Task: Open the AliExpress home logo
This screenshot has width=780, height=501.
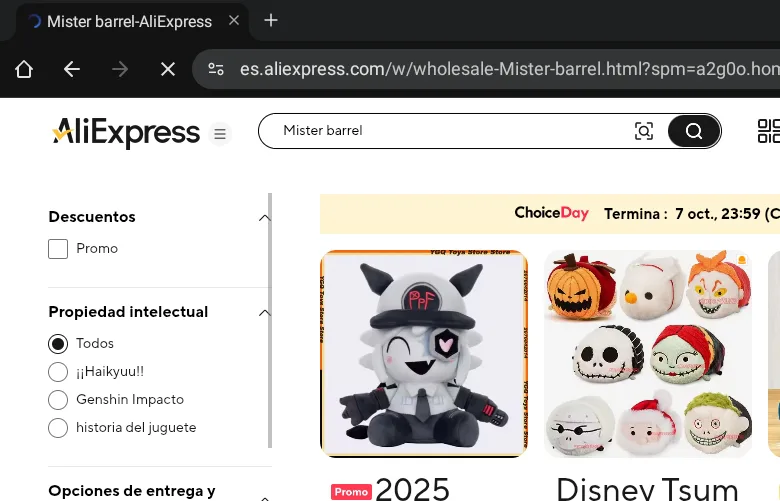Action: pos(126,132)
